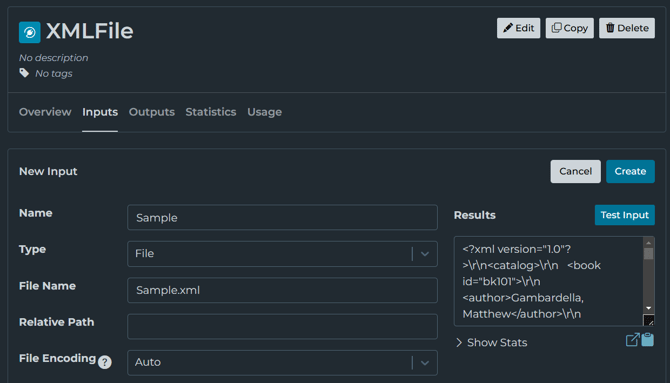This screenshot has width=670, height=383.
Task: Click the Test Input button
Action: coord(625,215)
